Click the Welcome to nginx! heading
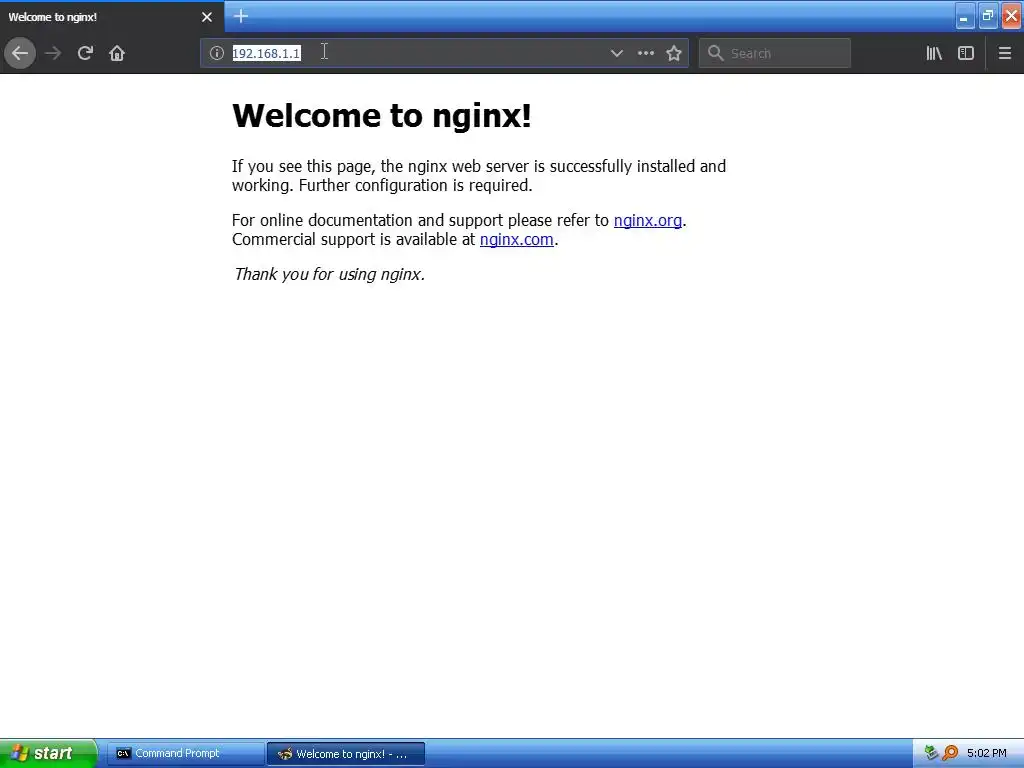Screen dimensions: 1024x768 tap(381, 116)
